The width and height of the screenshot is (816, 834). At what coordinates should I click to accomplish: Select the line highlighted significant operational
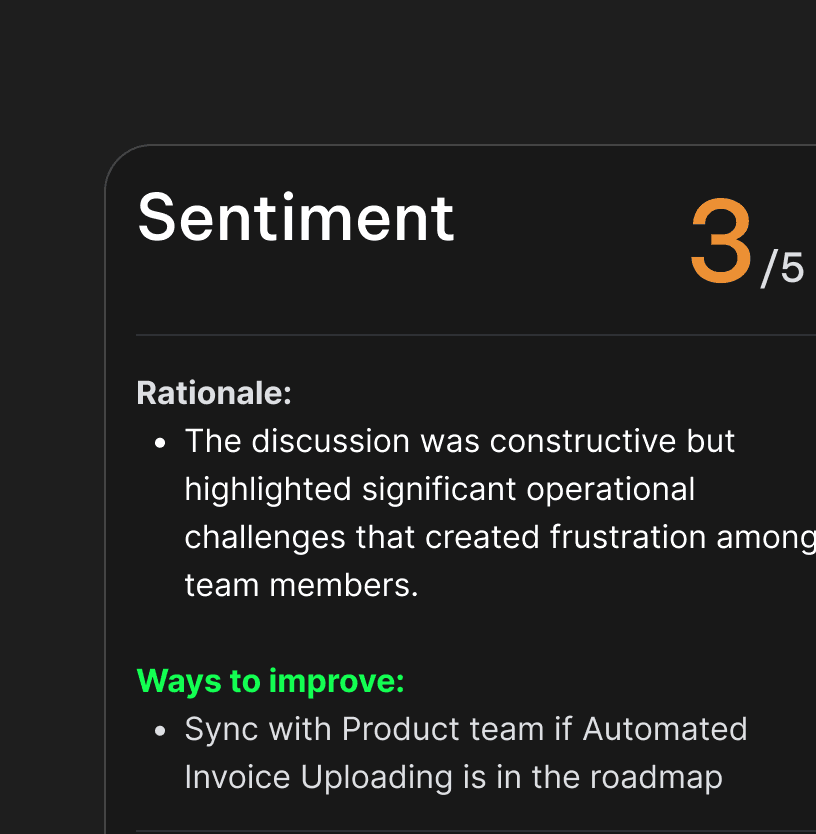[x=439, y=489]
